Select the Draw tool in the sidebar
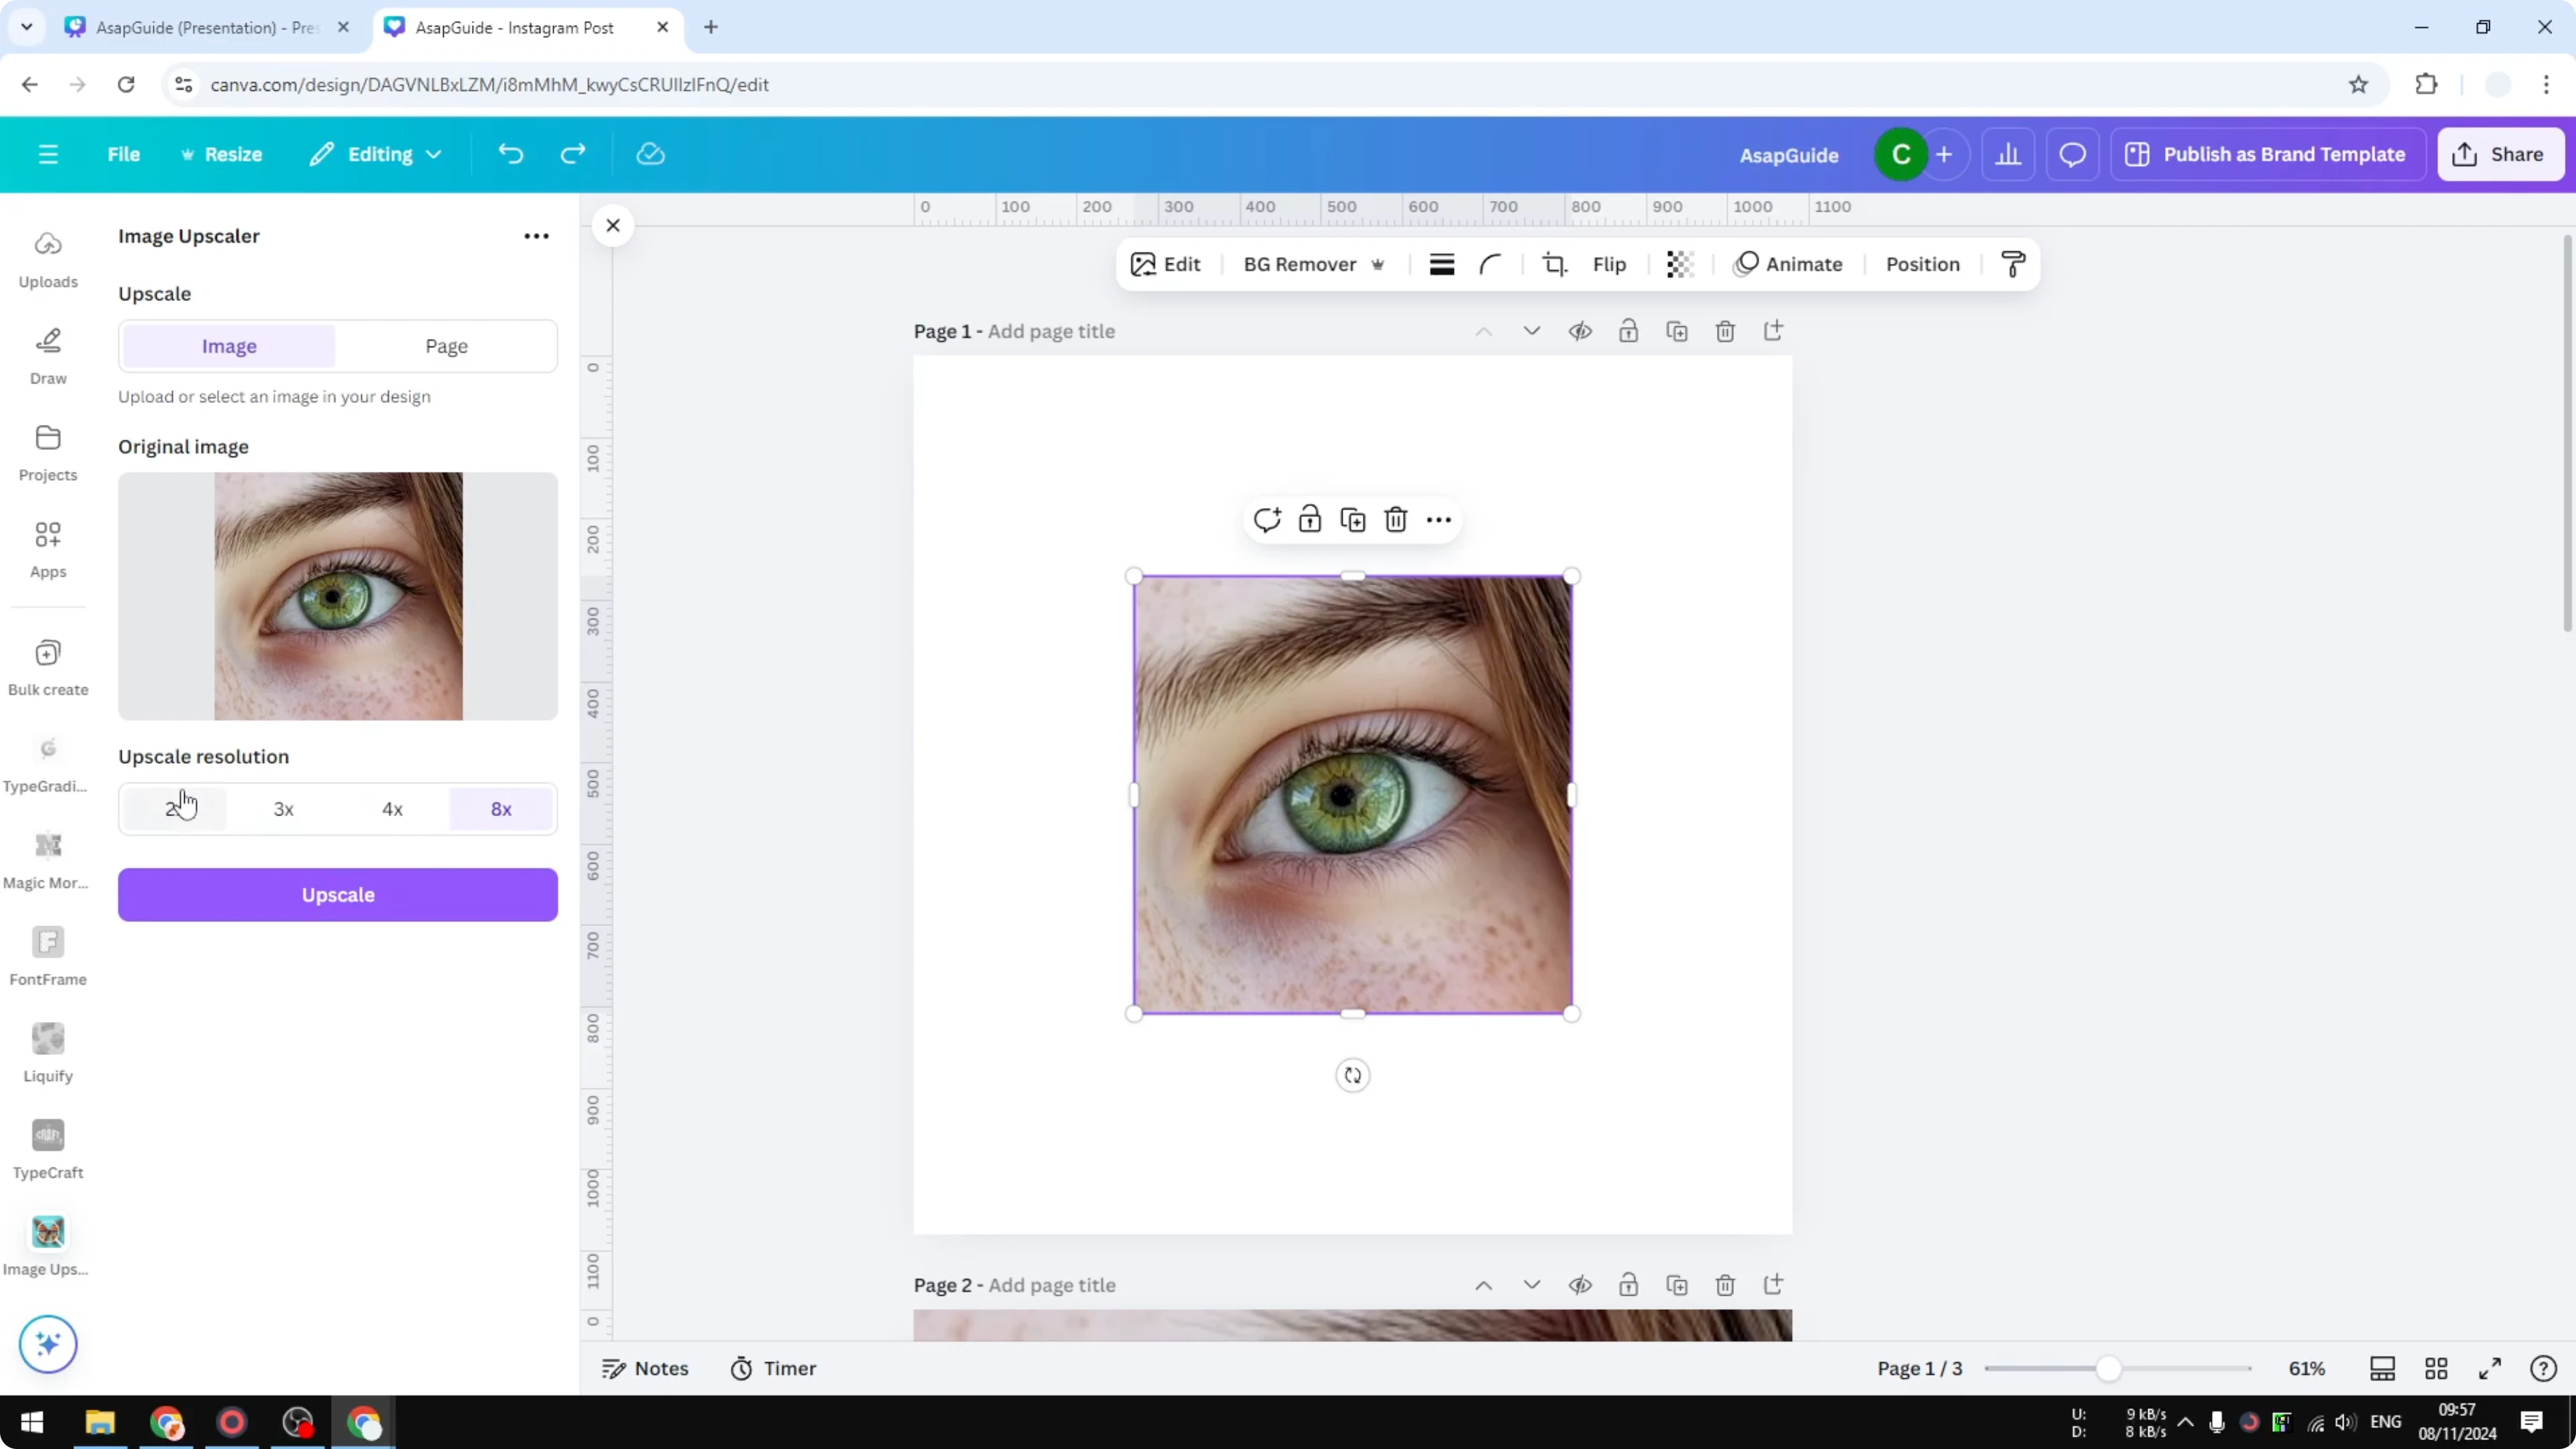 pos(48,356)
